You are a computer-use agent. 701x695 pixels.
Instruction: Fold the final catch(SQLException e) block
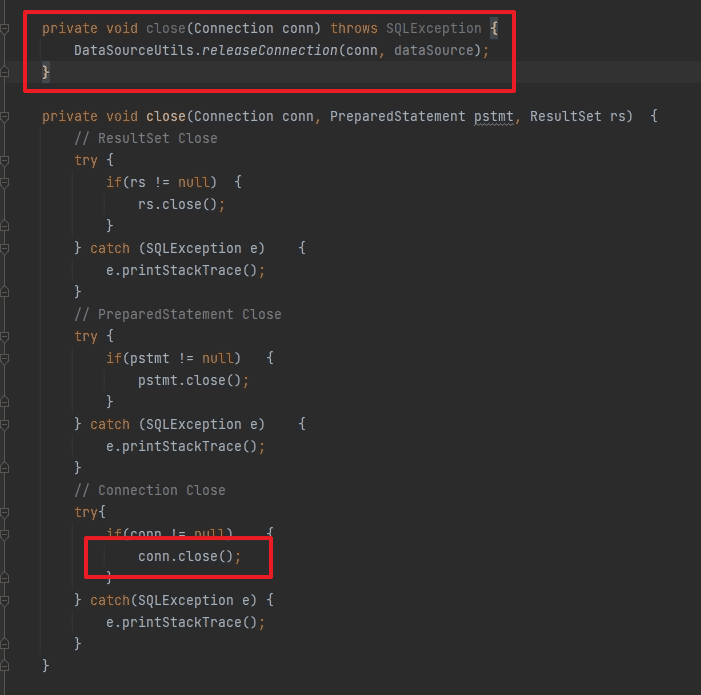click(4, 601)
